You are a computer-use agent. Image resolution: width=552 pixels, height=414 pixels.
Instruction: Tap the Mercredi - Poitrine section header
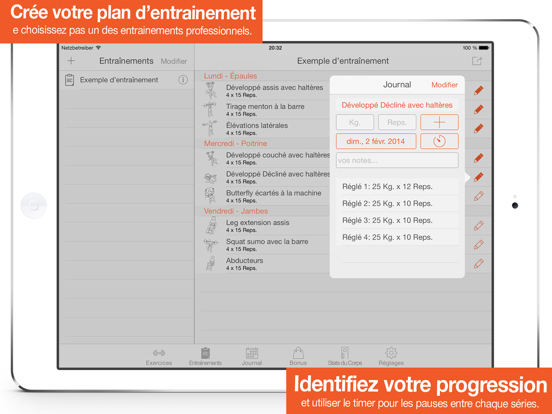click(x=235, y=144)
